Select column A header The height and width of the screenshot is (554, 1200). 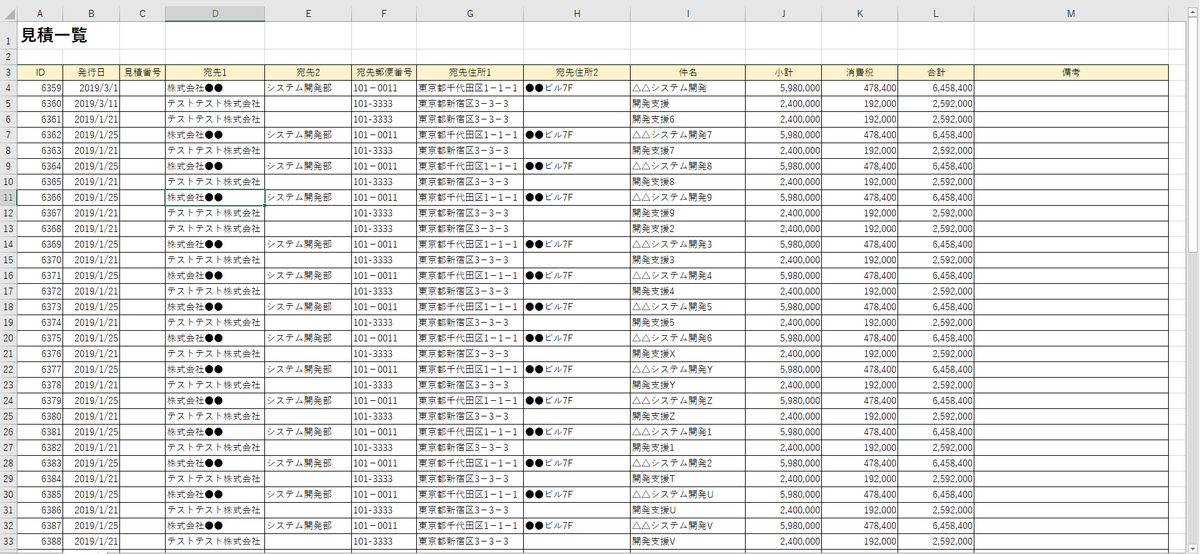tap(40, 14)
